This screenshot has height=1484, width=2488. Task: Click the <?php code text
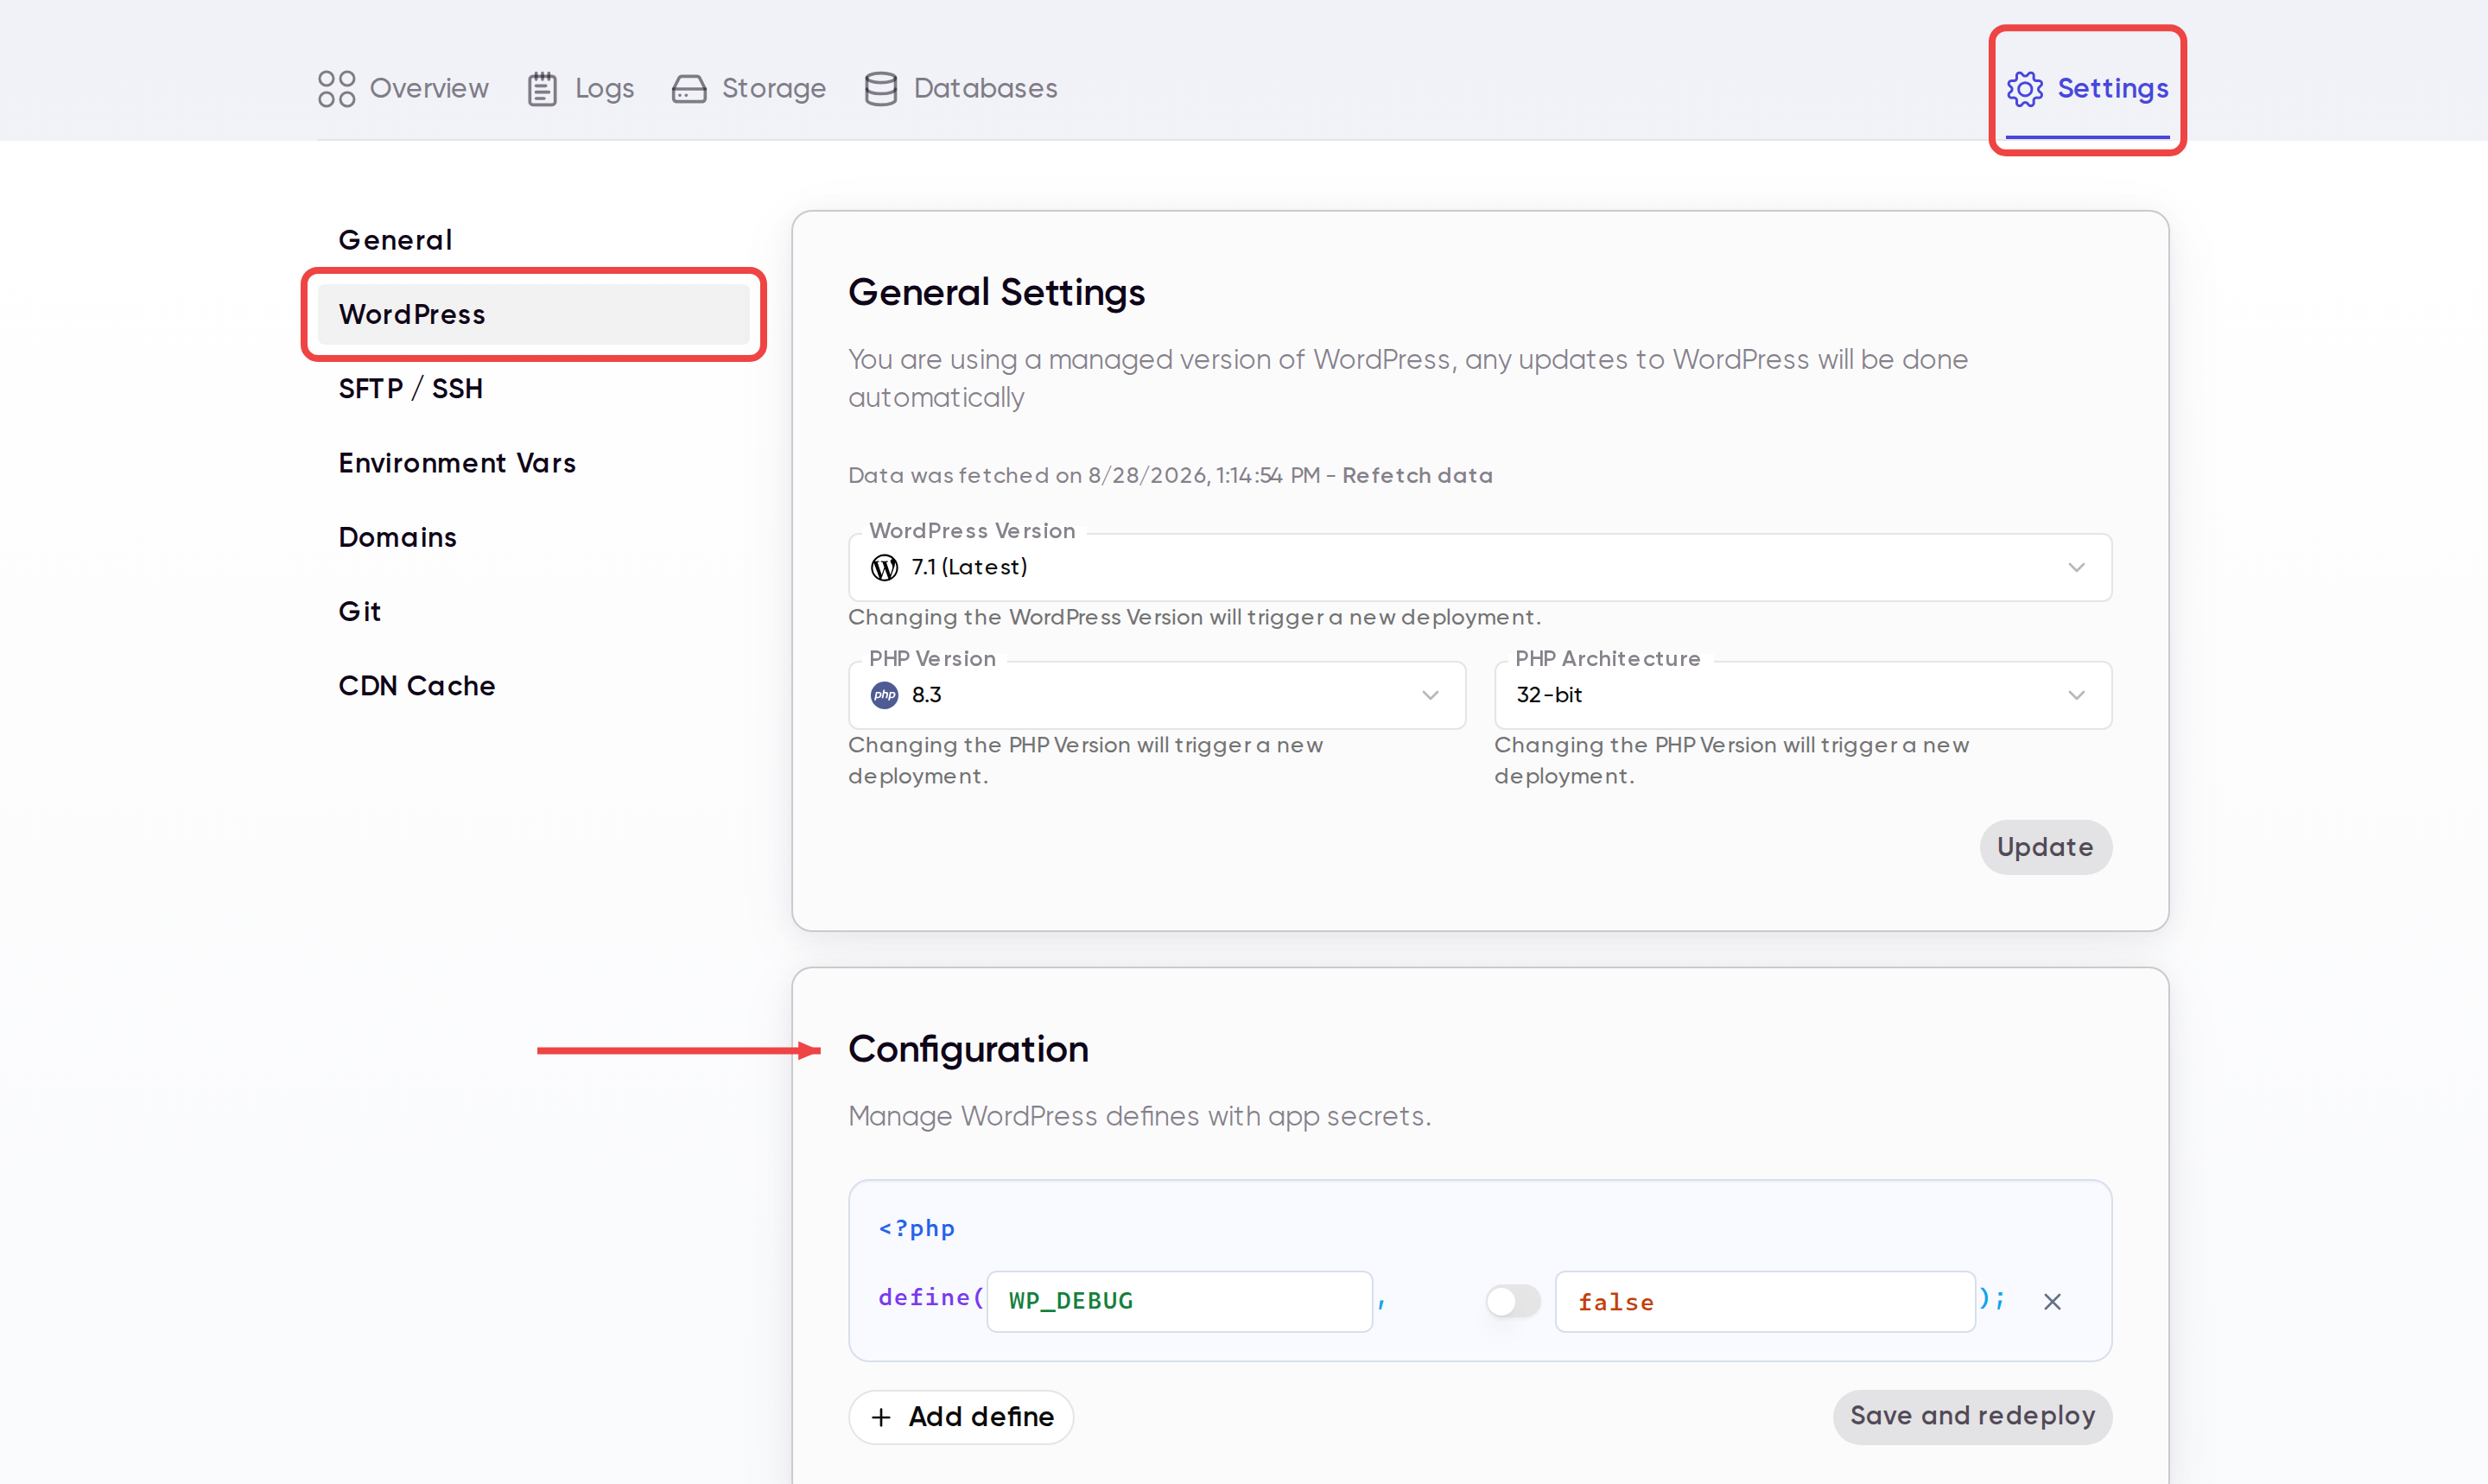coord(916,1228)
